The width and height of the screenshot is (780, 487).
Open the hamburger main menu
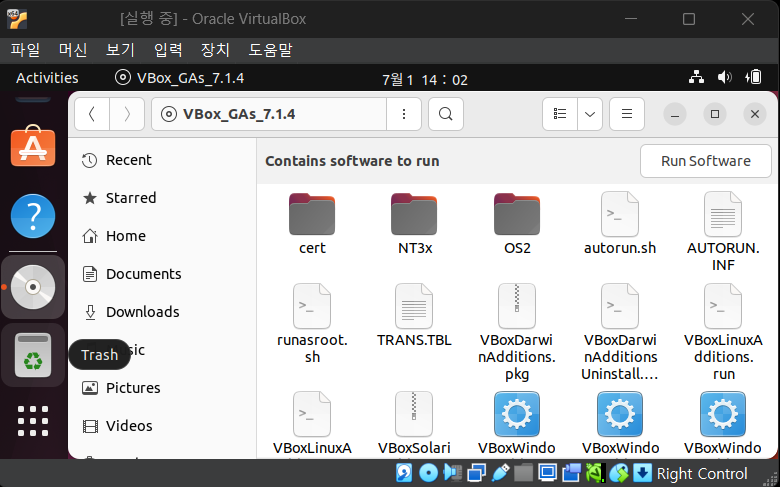point(627,114)
